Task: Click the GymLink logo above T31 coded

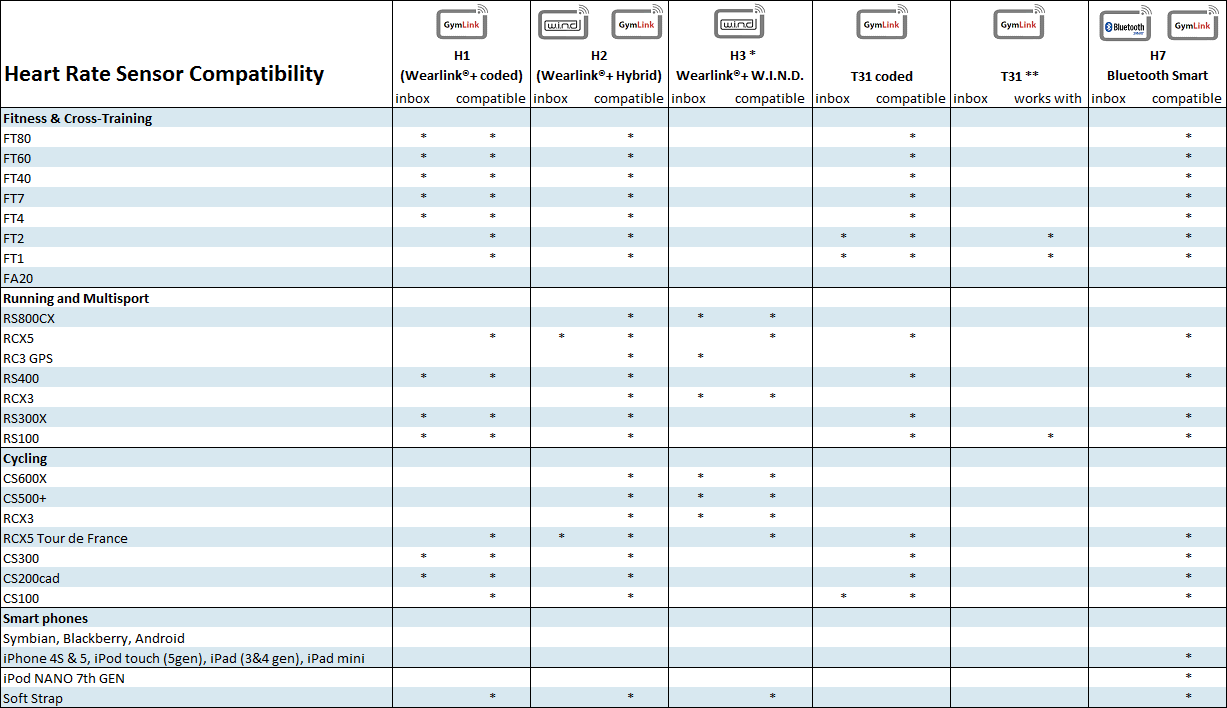Action: 881,23
